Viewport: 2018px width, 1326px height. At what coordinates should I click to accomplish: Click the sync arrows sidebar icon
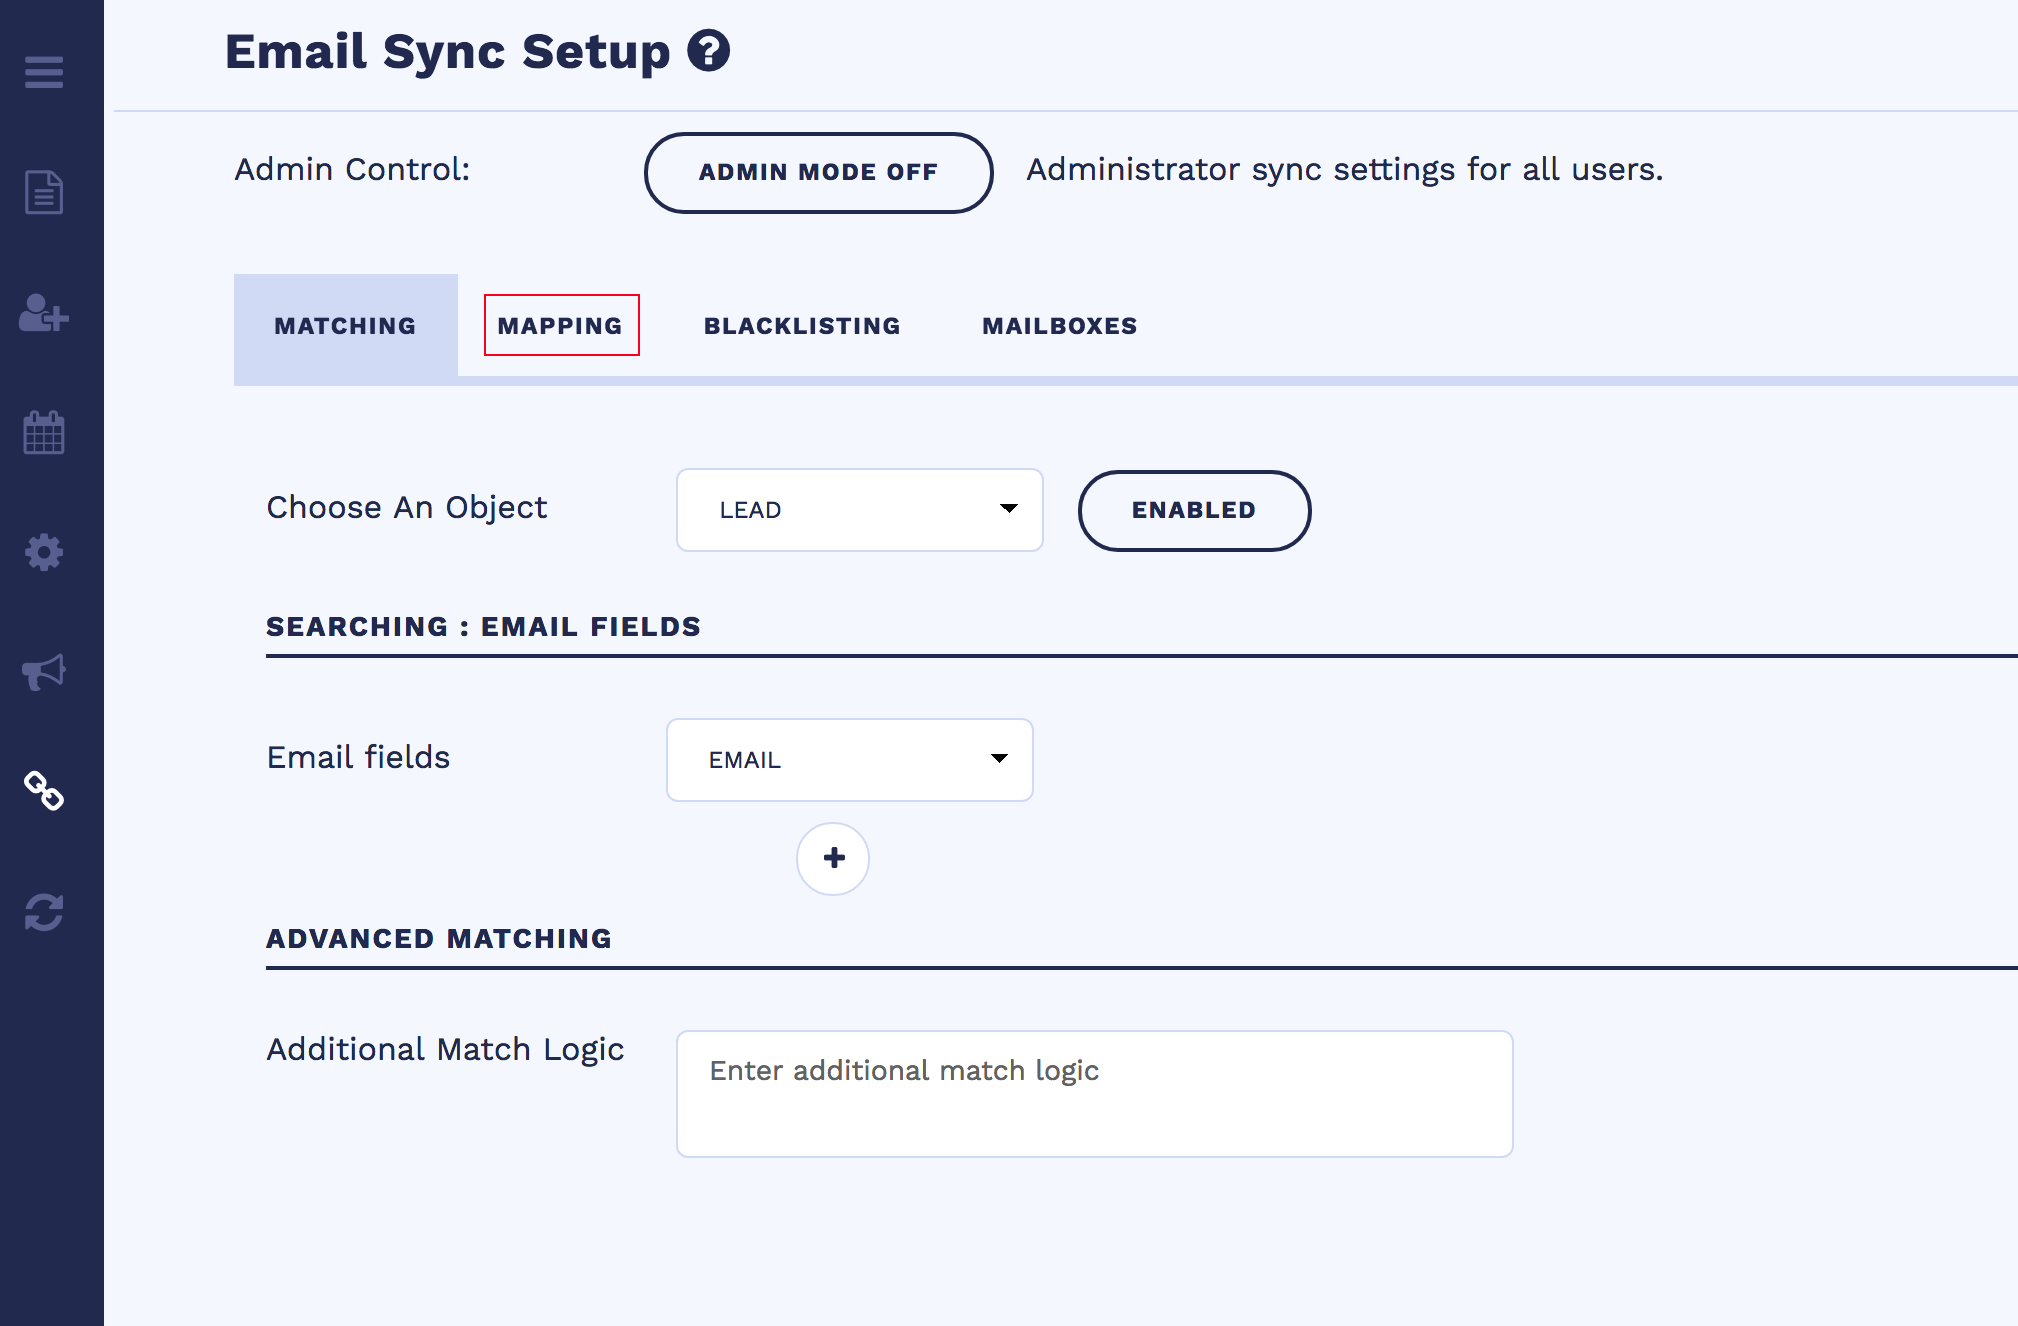44,912
